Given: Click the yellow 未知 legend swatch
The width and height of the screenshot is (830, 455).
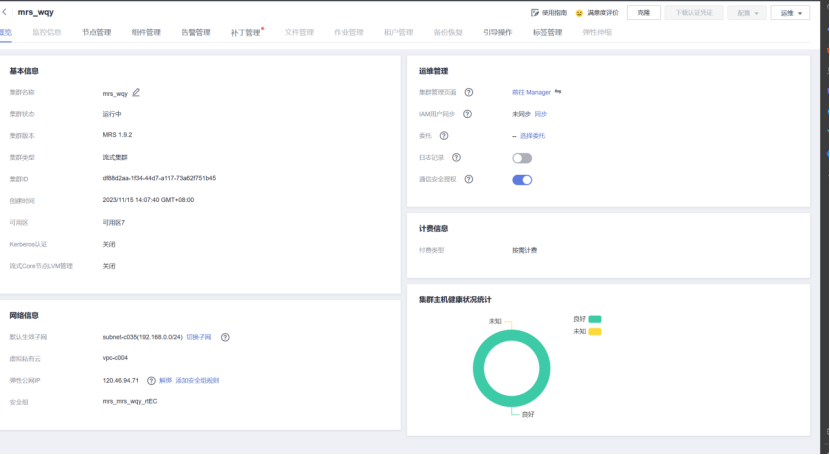Looking at the screenshot, I should coord(595,332).
